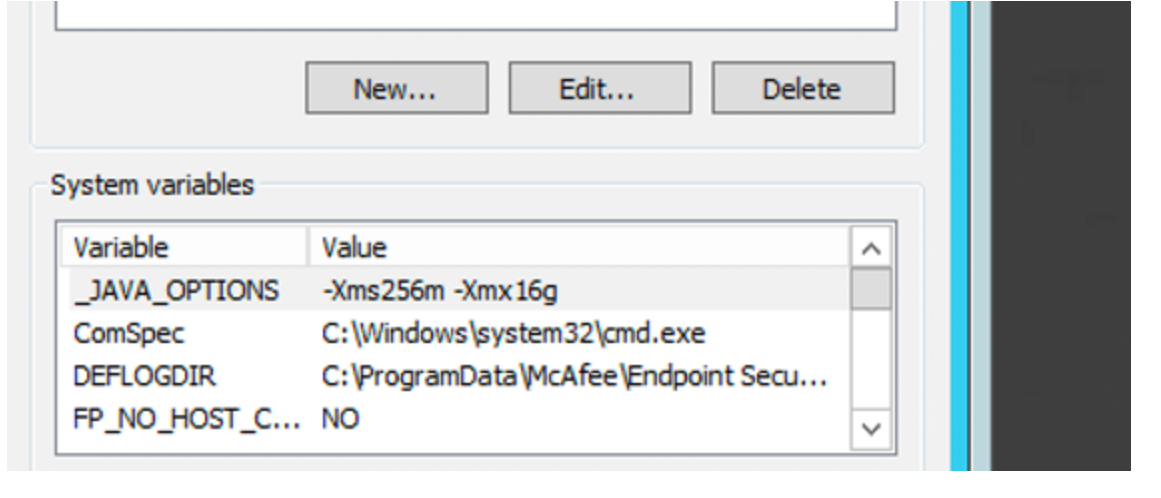This screenshot has height=498, width=1161.
Task: Click the NO value cell
Action: click(x=341, y=419)
